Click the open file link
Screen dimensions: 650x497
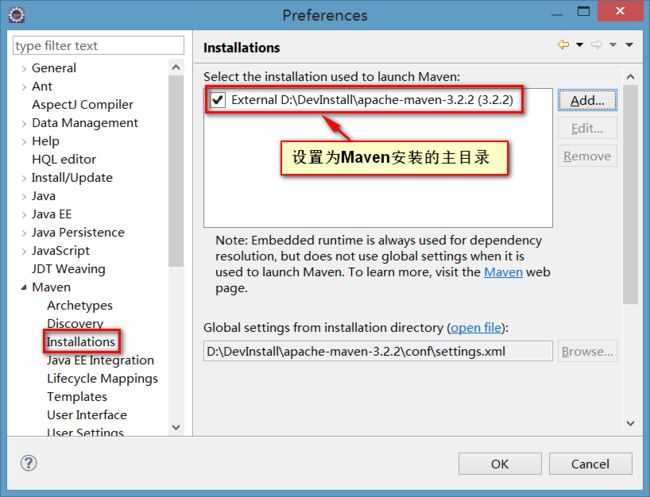476,328
